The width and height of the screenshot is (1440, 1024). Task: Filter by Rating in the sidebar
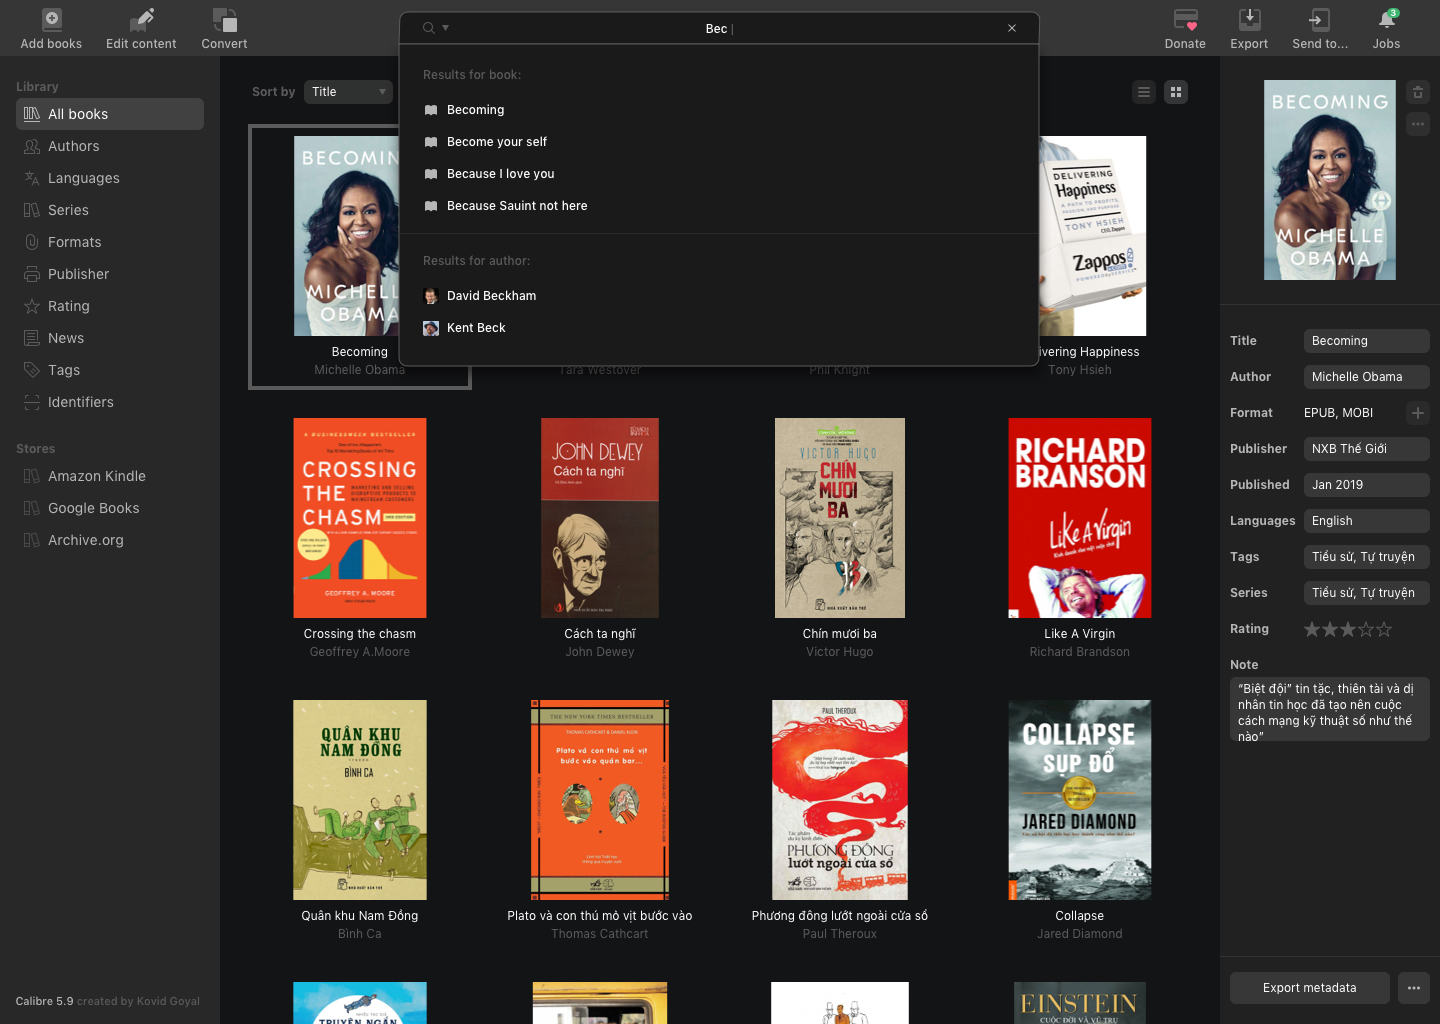pyautogui.click(x=110, y=306)
